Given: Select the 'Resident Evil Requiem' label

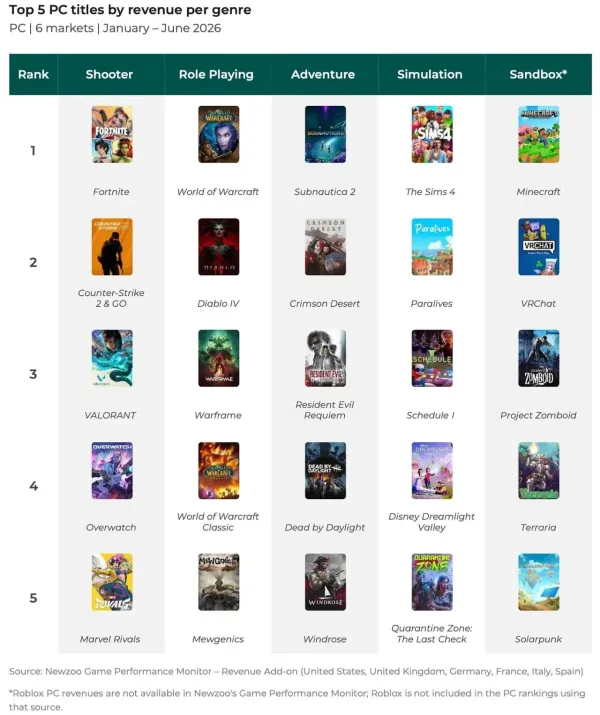Looking at the screenshot, I should 325,410.
